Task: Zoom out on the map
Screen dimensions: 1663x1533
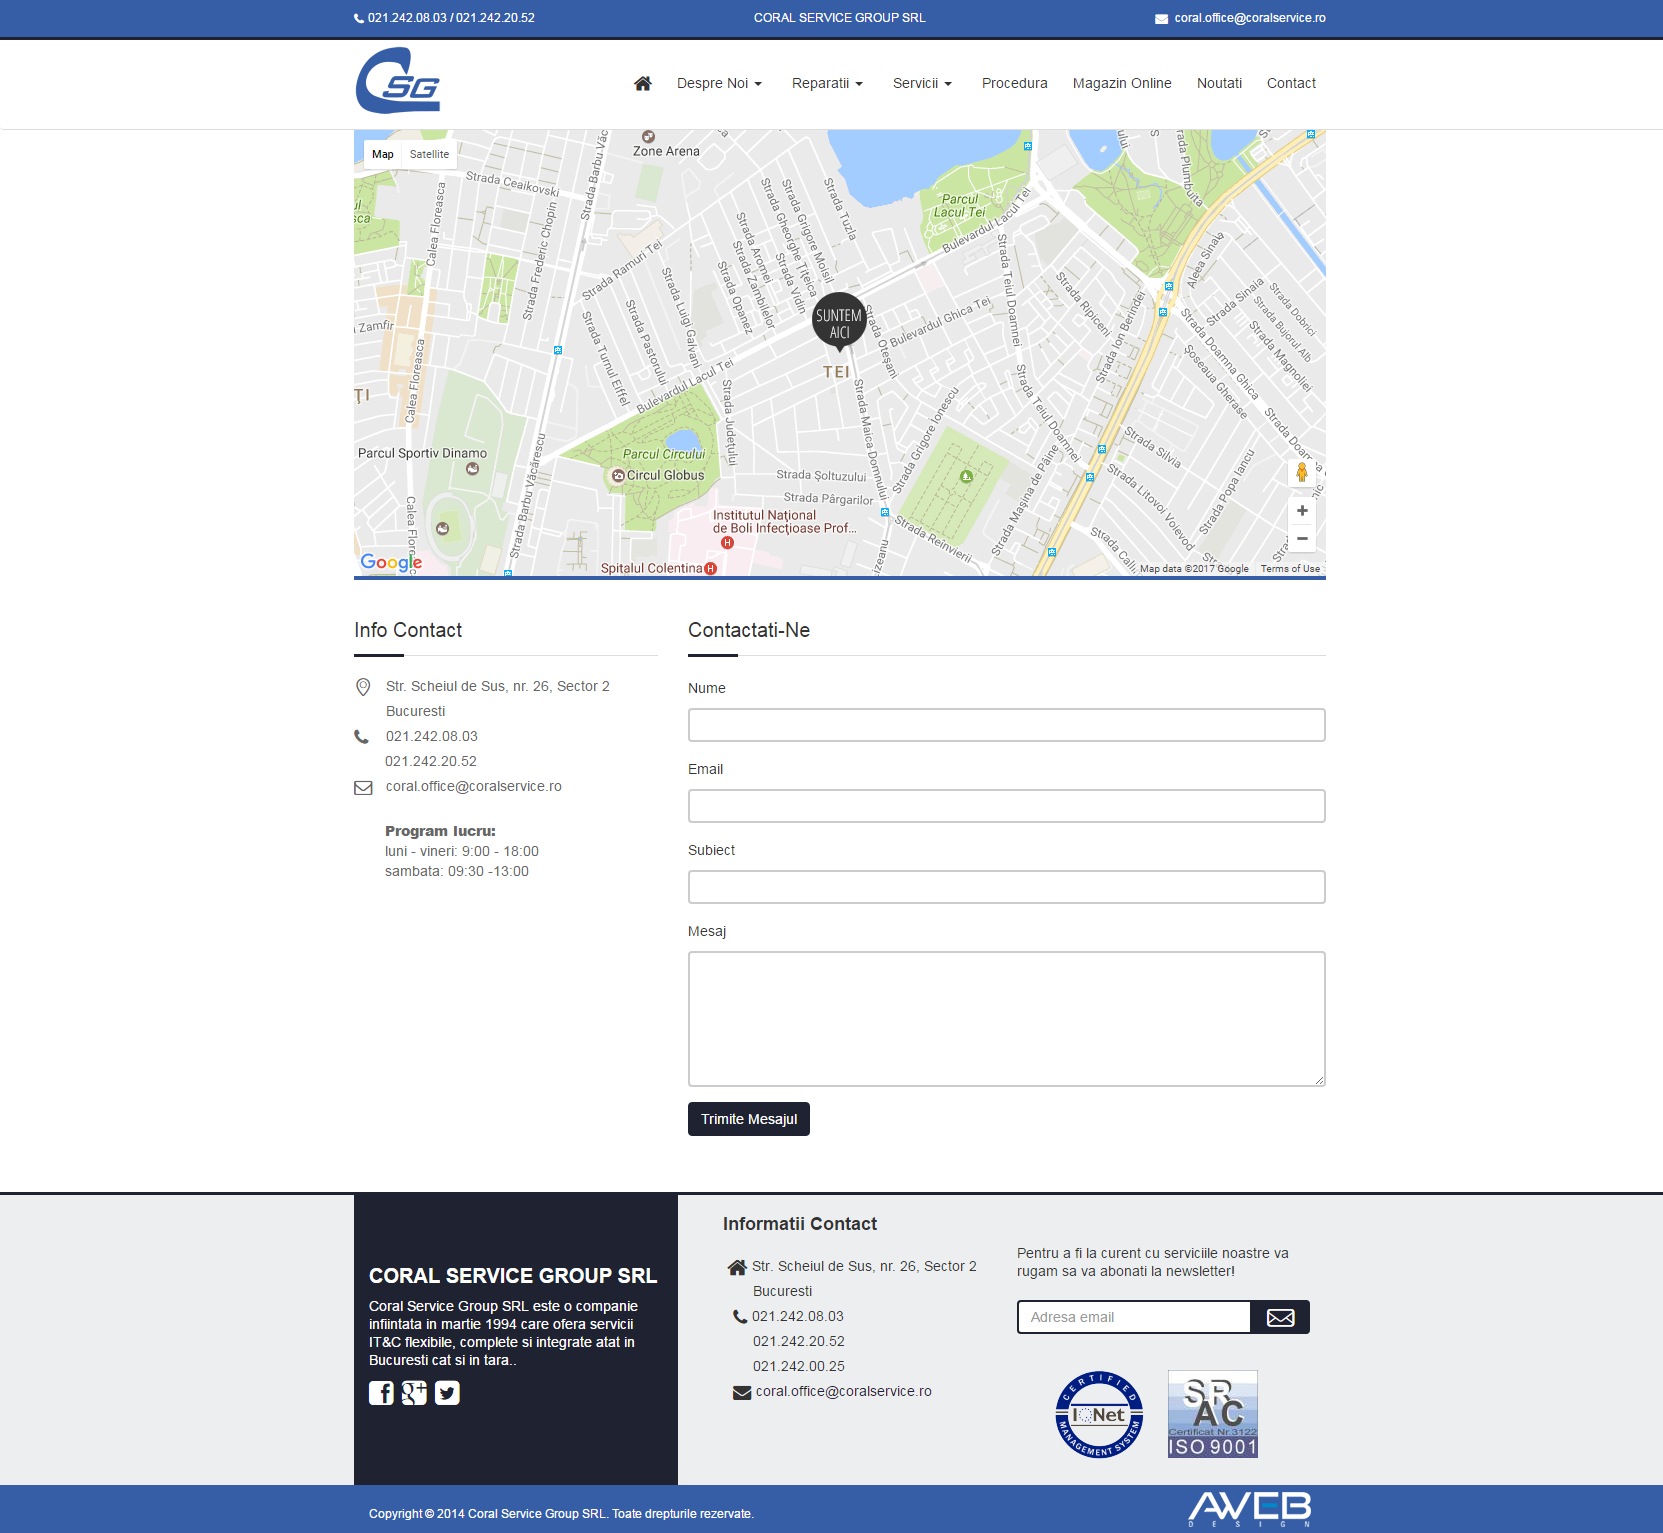Action: (x=1302, y=539)
